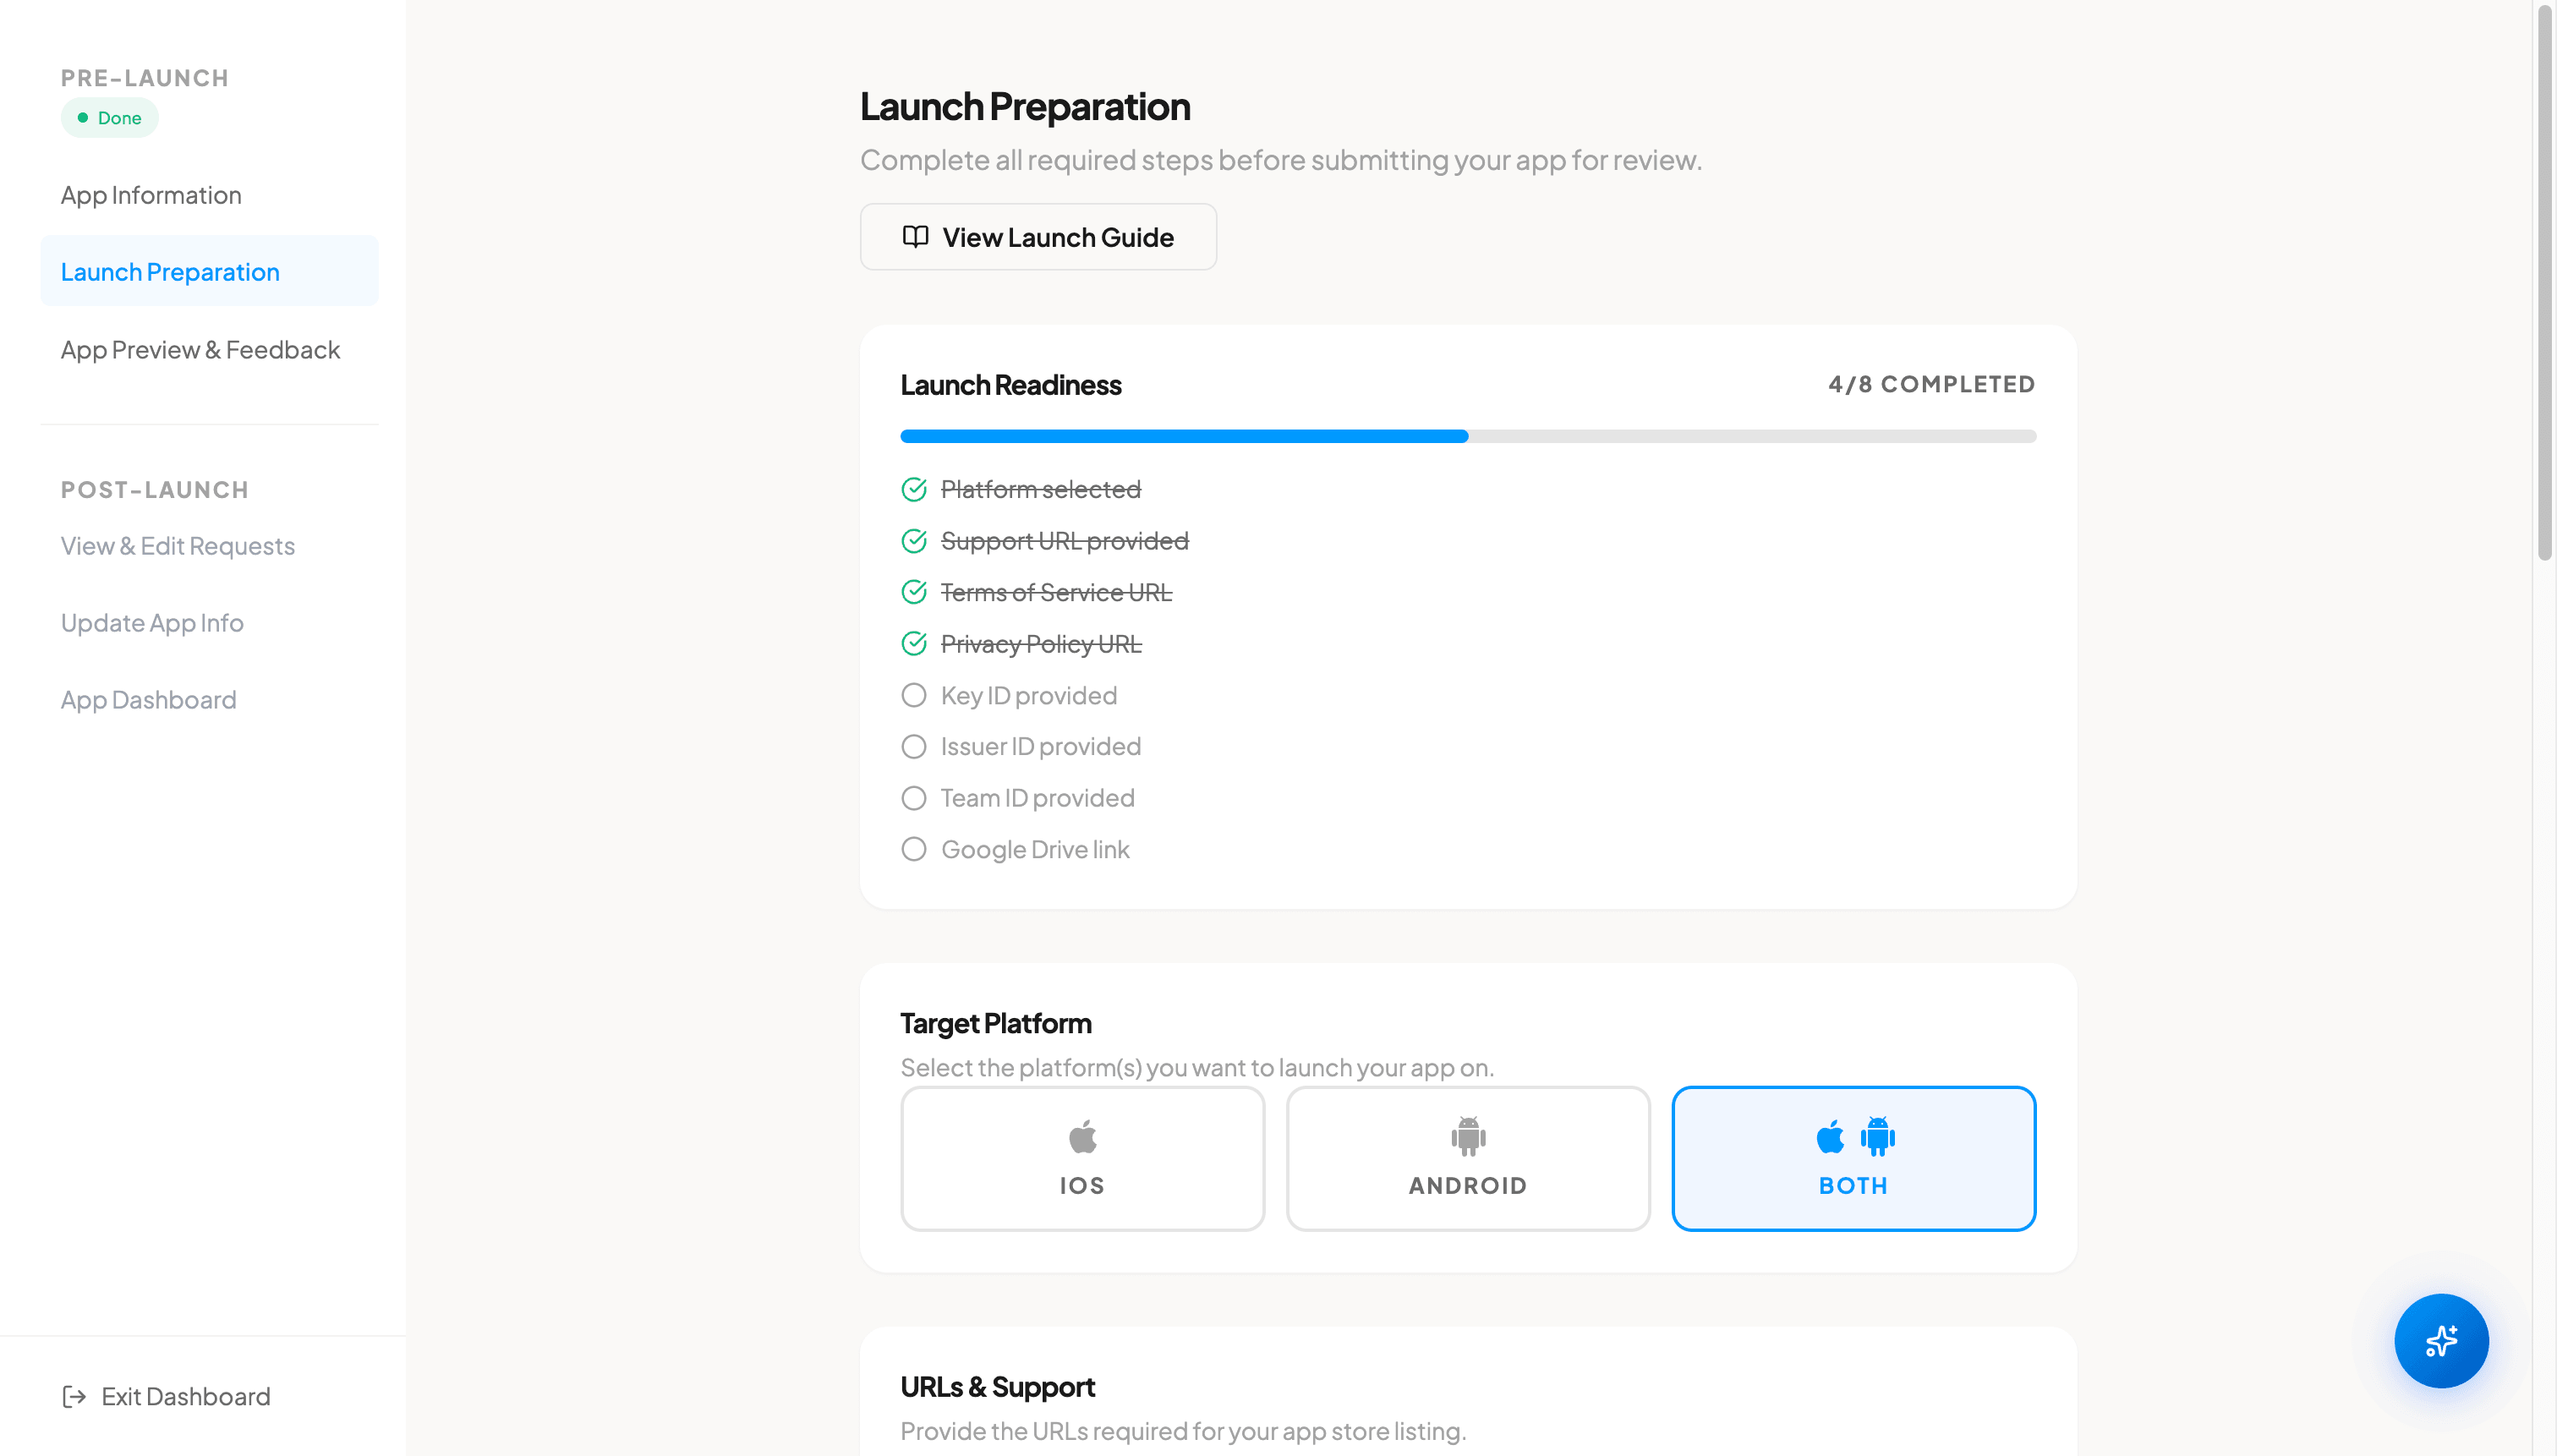Click the empty circle beside Team ID provided
The image size is (2557, 1456).
point(914,798)
